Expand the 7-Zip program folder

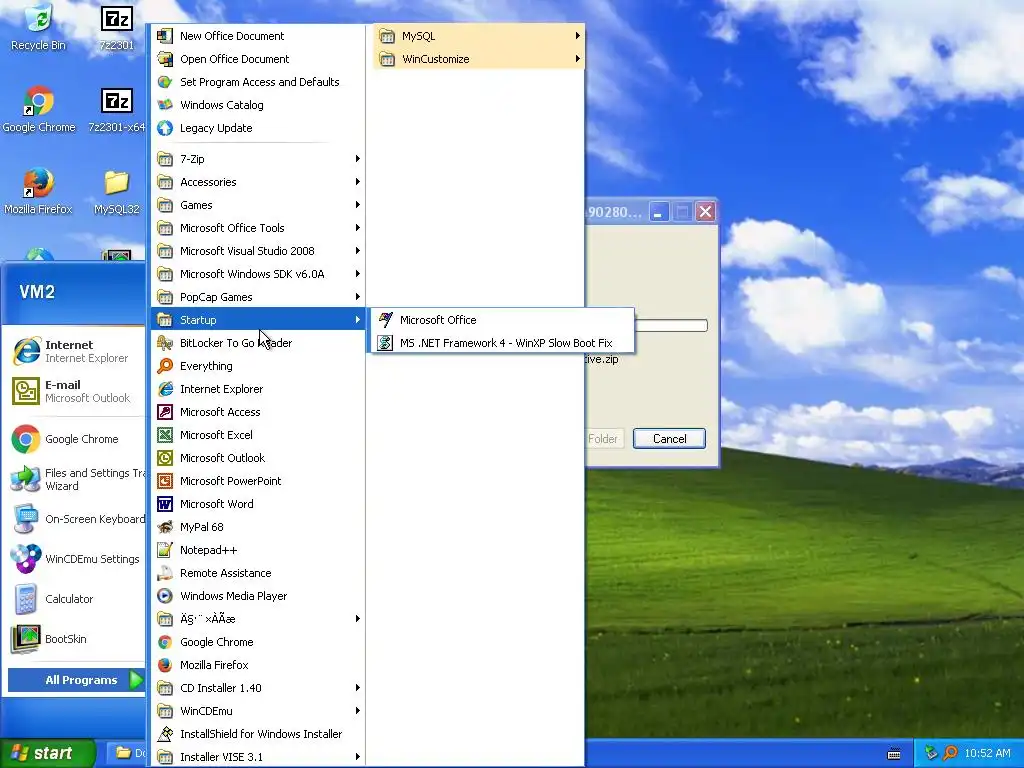pyautogui.click(x=258, y=159)
